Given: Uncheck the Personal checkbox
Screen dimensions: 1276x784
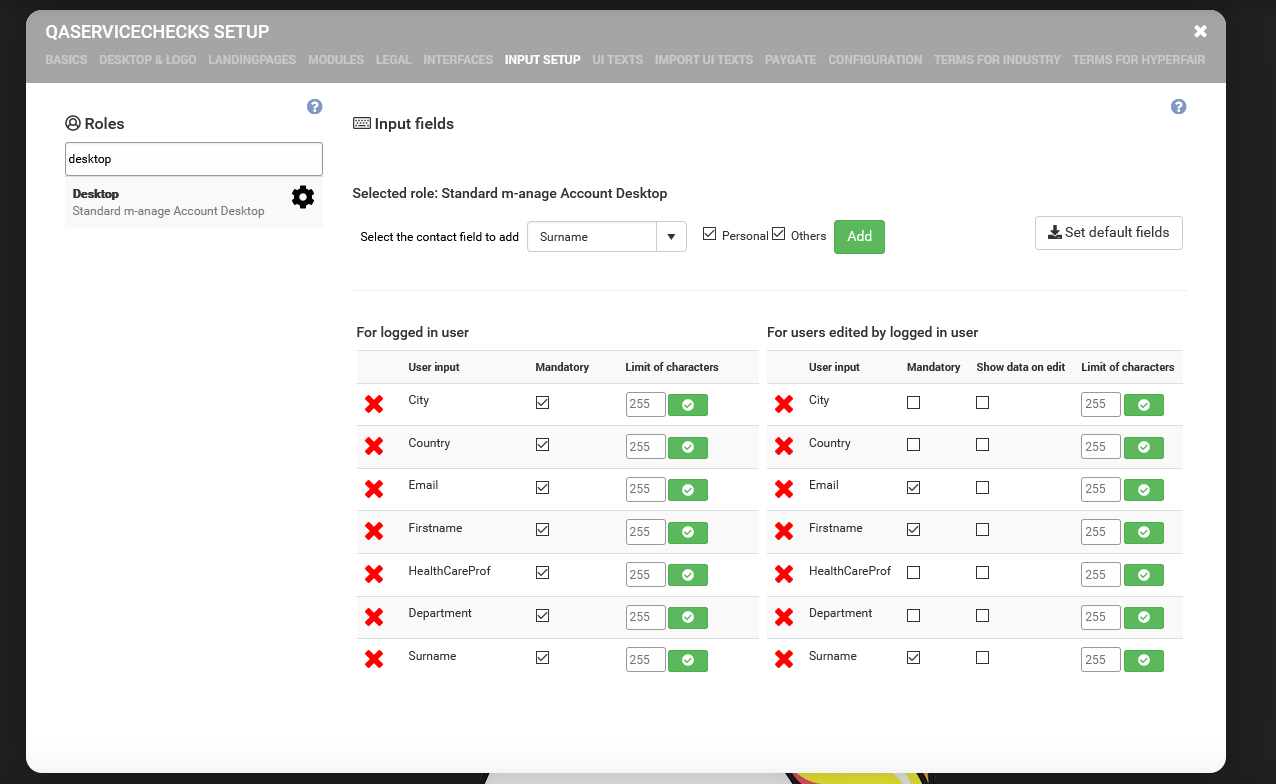Looking at the screenshot, I should point(710,234).
